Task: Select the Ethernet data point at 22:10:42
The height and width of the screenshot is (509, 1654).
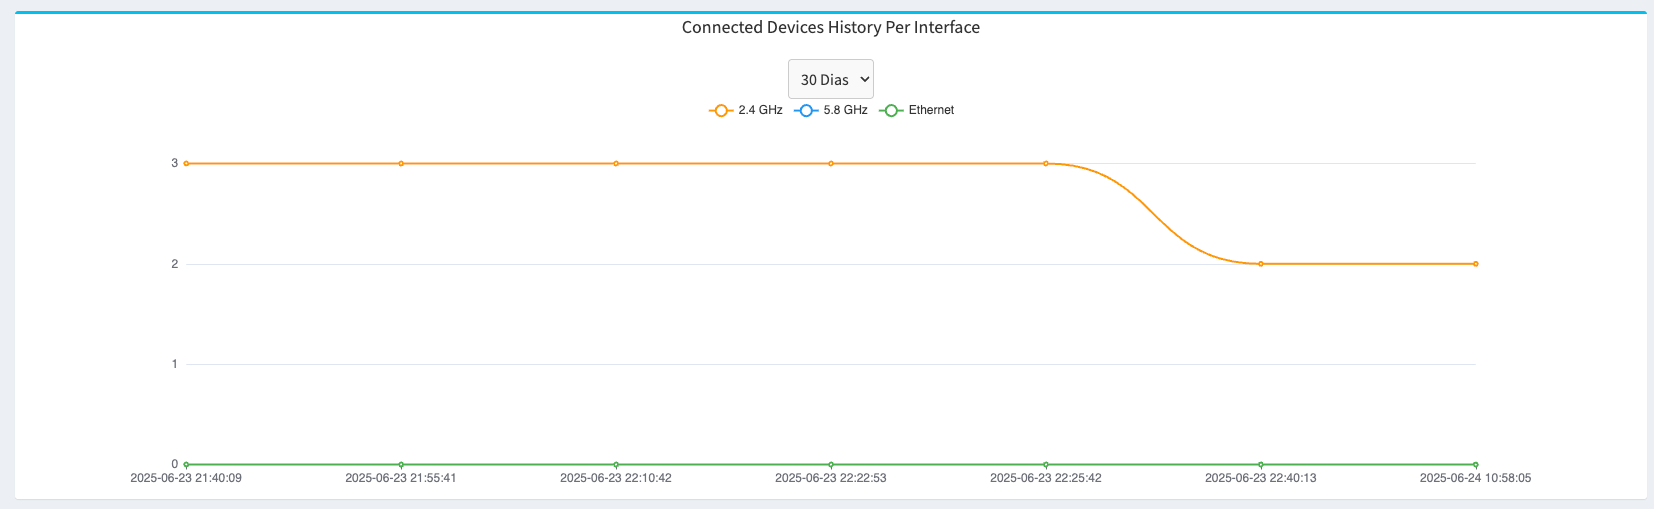Action: tap(616, 464)
